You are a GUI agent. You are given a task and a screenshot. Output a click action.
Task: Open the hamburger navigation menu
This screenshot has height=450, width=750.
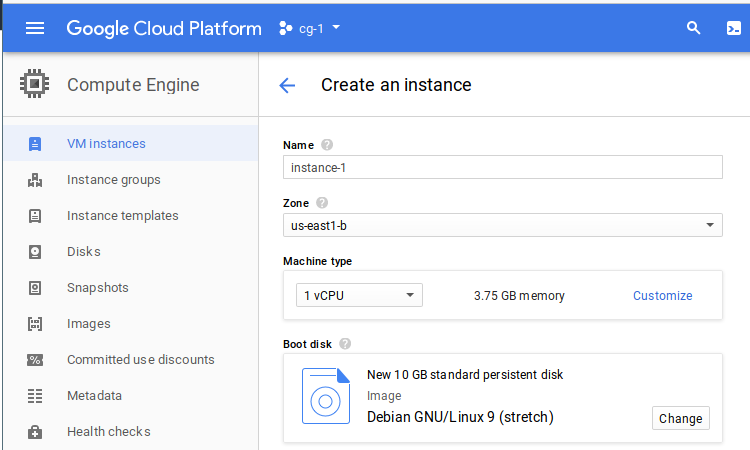[35, 28]
